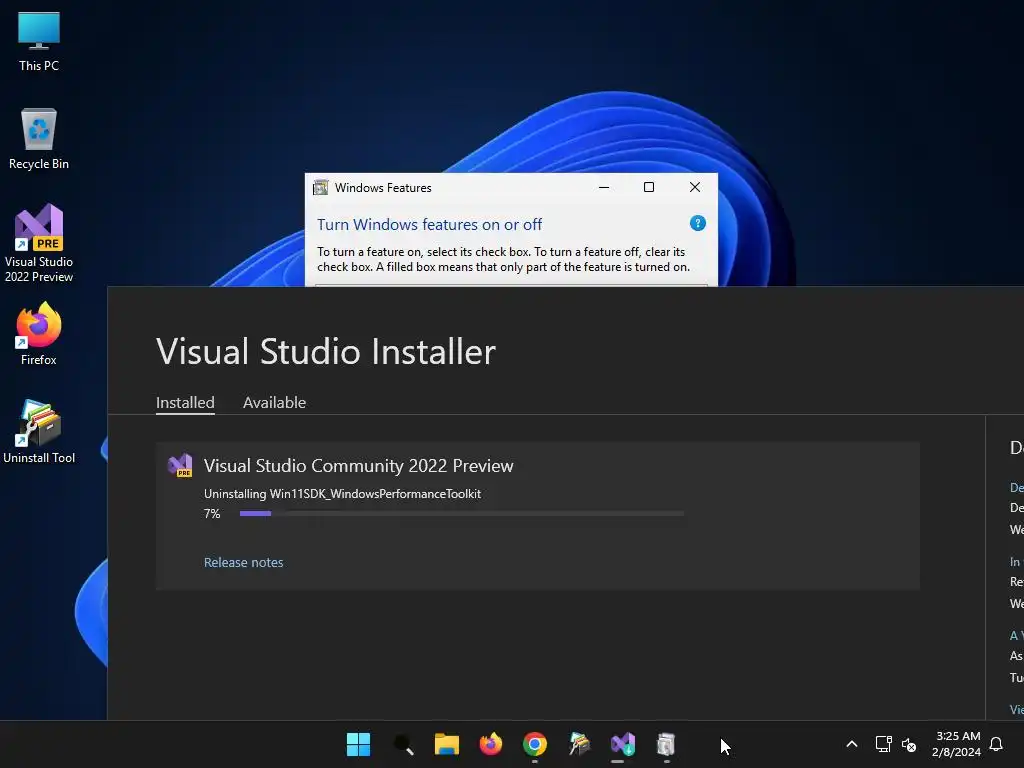Viewport: 1024px width, 768px height.
Task: Click the uninstall progress bar
Action: [462, 514]
